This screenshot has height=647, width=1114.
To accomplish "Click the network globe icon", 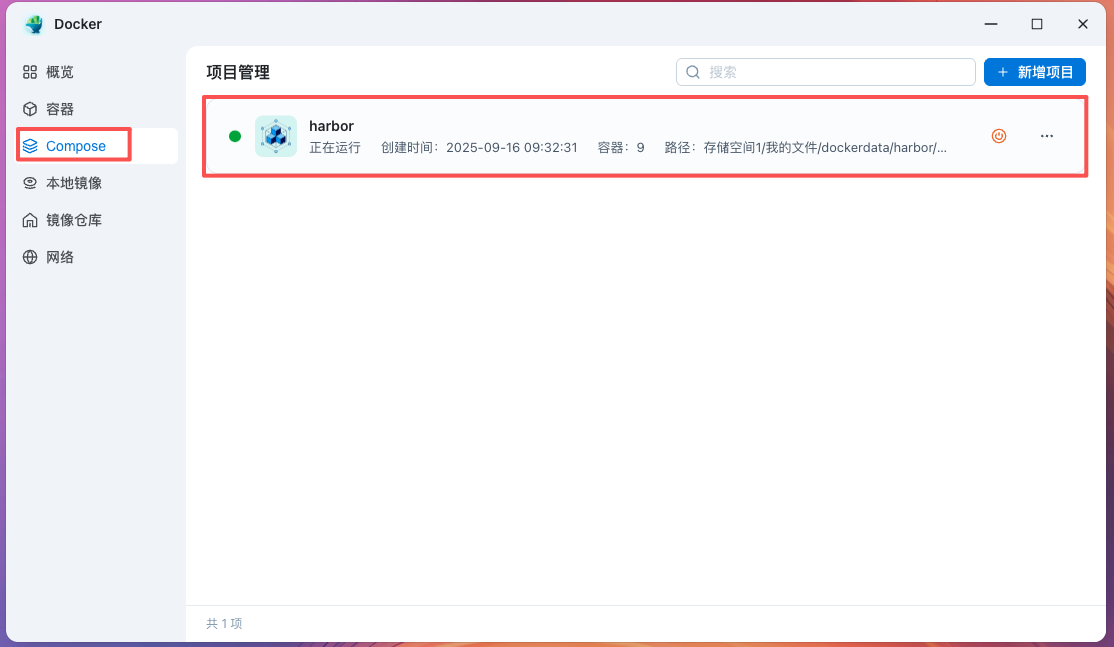I will click(x=30, y=257).
